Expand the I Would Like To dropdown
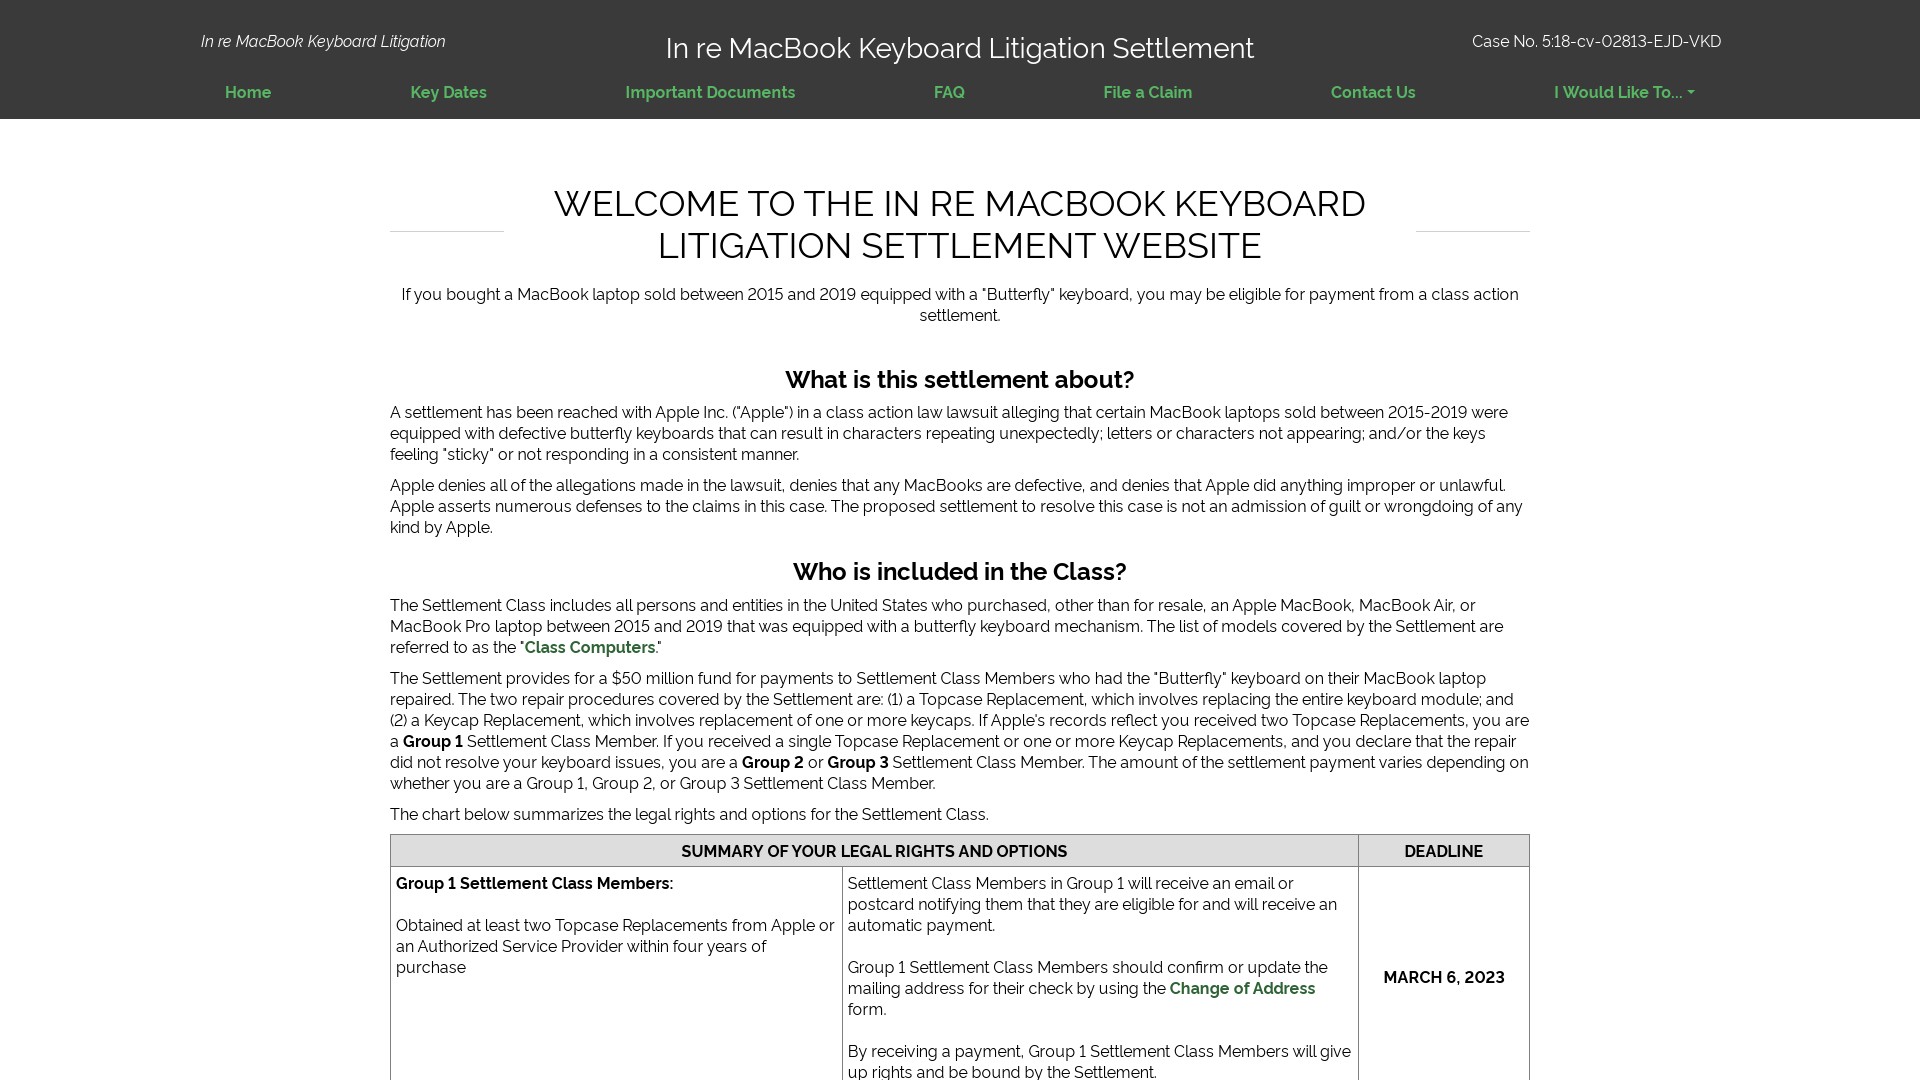The width and height of the screenshot is (1920, 1080). pos(1623,92)
